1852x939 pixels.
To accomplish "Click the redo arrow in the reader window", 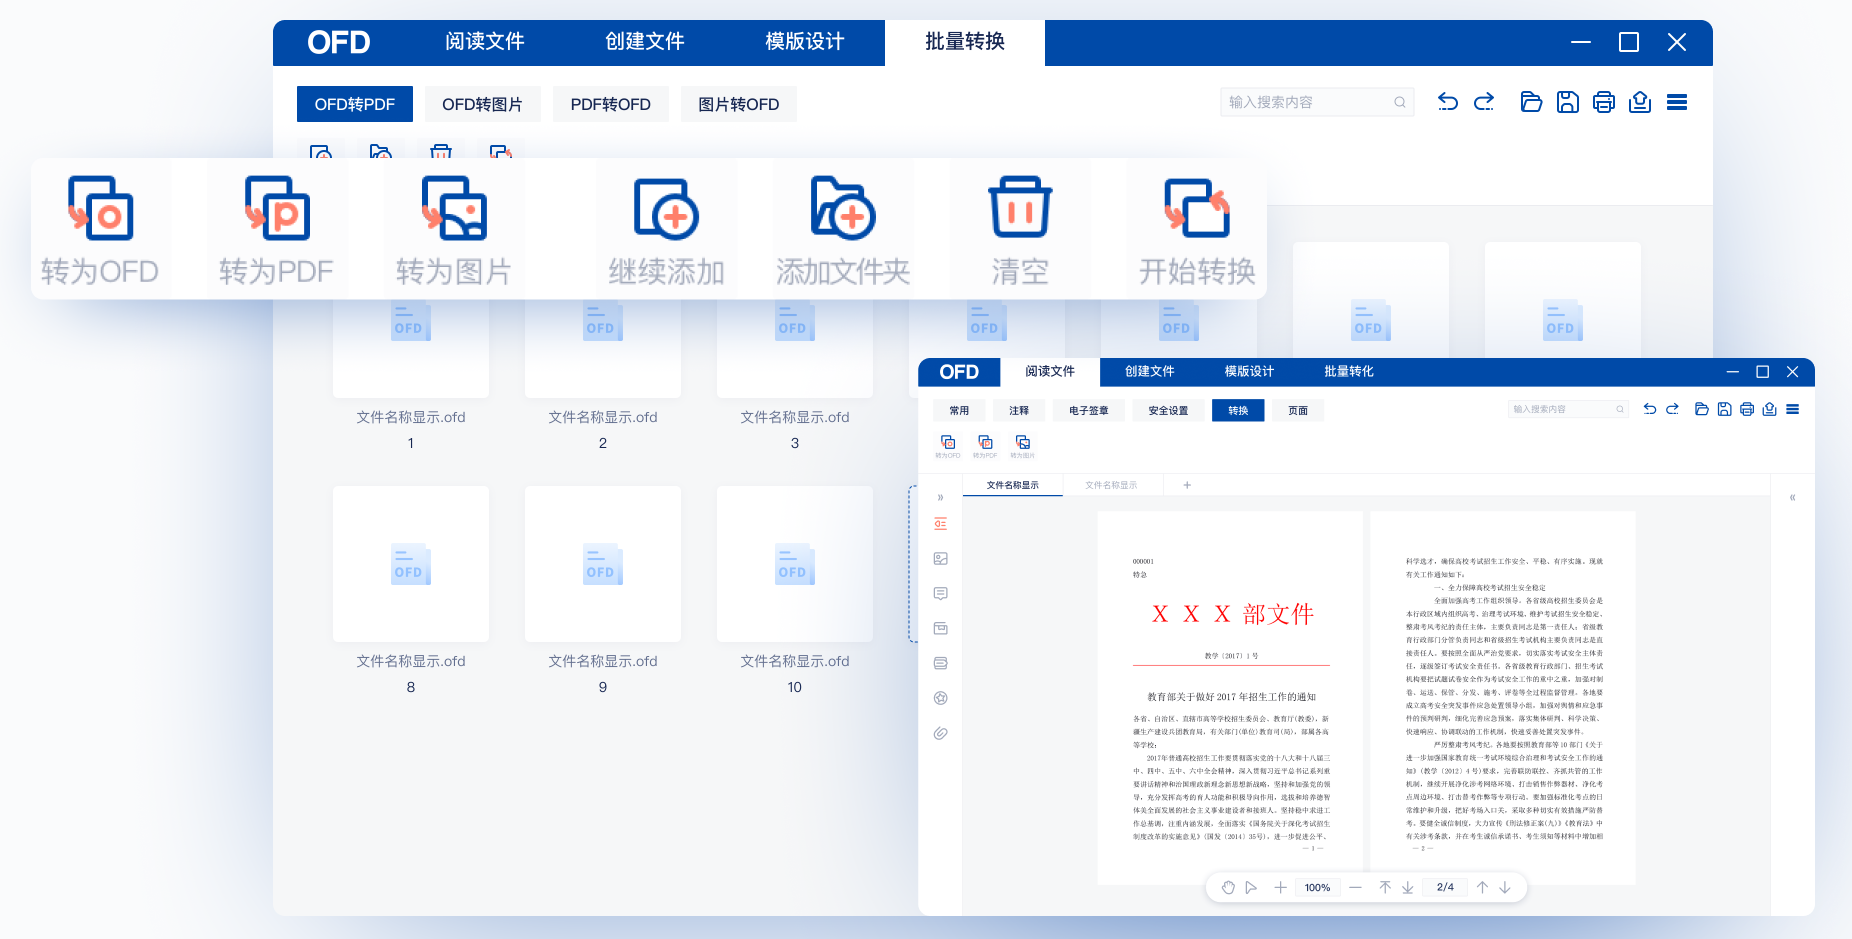I will click(x=1672, y=409).
